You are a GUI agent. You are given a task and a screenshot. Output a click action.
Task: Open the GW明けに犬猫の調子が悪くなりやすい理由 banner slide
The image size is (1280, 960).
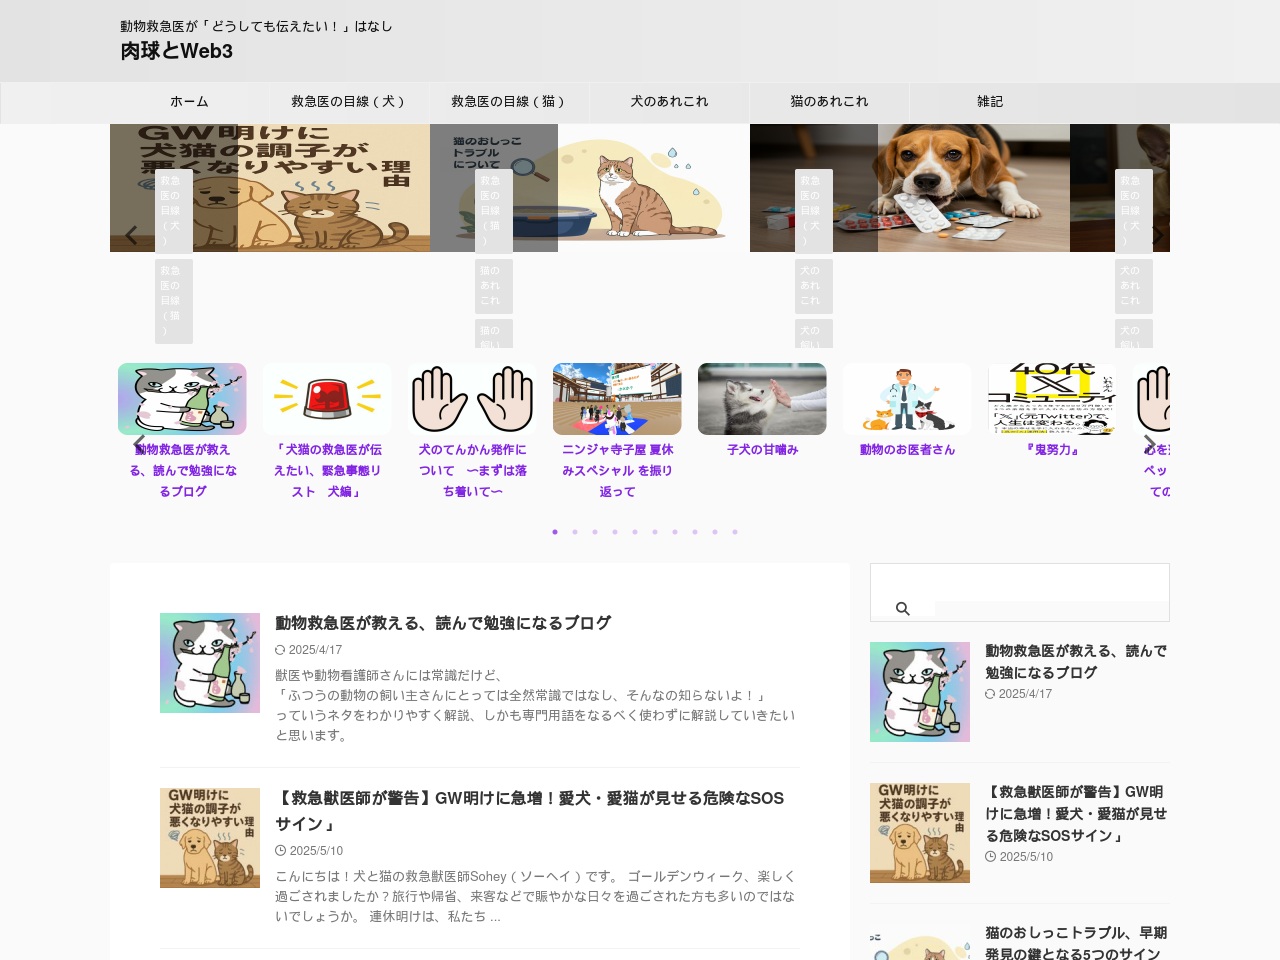pyautogui.click(x=270, y=188)
